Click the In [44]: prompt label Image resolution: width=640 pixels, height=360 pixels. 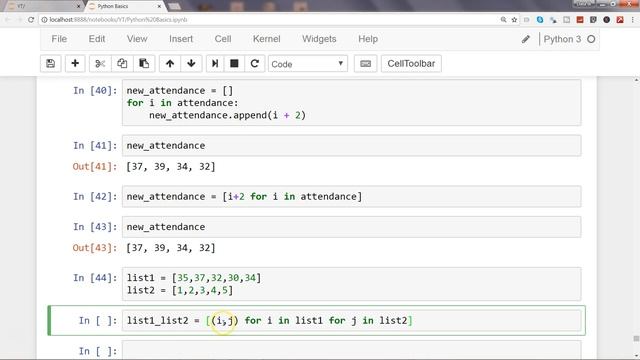tap(95, 278)
